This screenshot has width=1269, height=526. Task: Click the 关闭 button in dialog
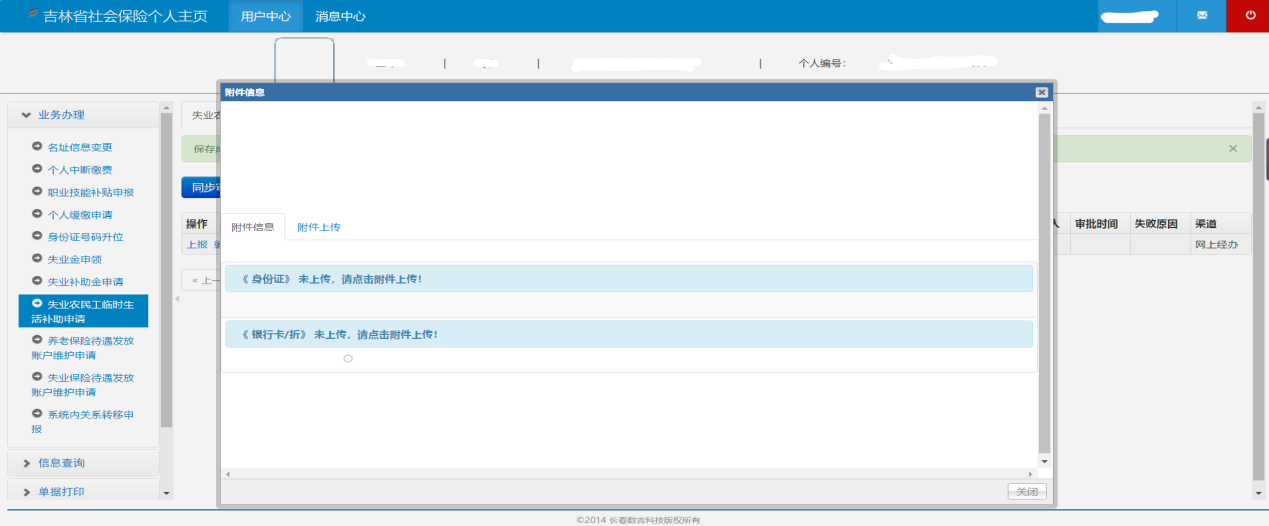tap(1027, 491)
